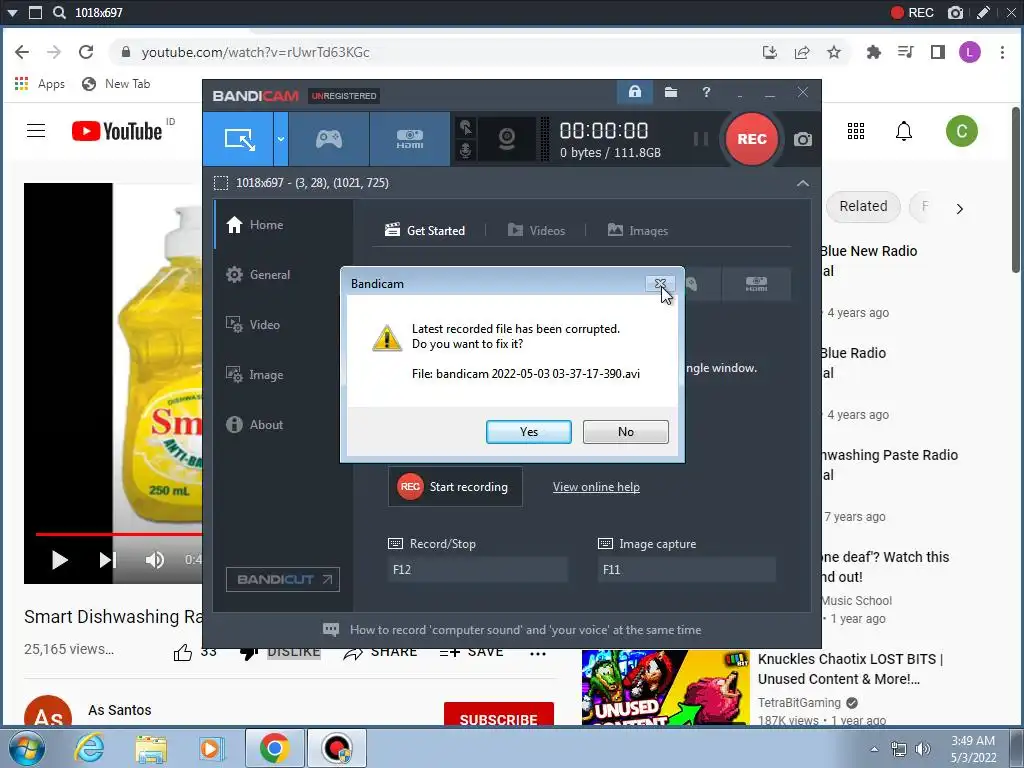Open Image settings in Bandicam sidebar
Image resolution: width=1024 pixels, height=768 pixels.
(283, 375)
